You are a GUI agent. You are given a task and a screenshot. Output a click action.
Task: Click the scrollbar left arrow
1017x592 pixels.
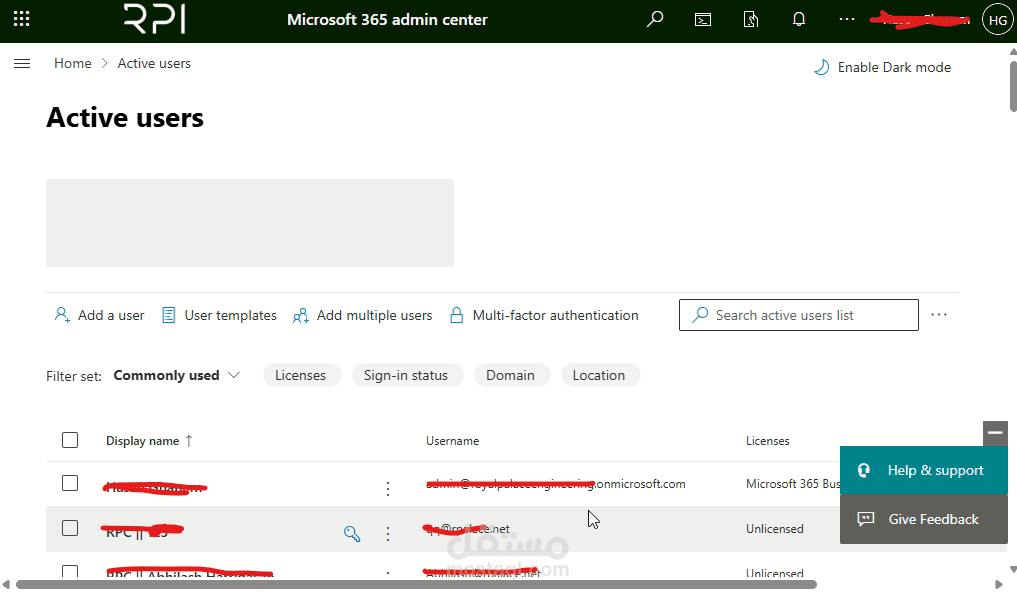[x=6, y=585]
